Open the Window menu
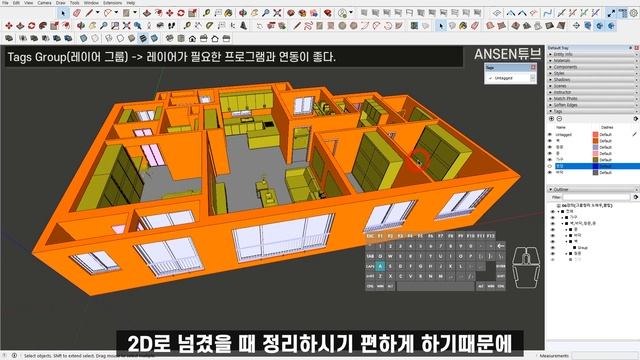Image resolution: width=640 pixels, height=360 pixels. point(91,3)
